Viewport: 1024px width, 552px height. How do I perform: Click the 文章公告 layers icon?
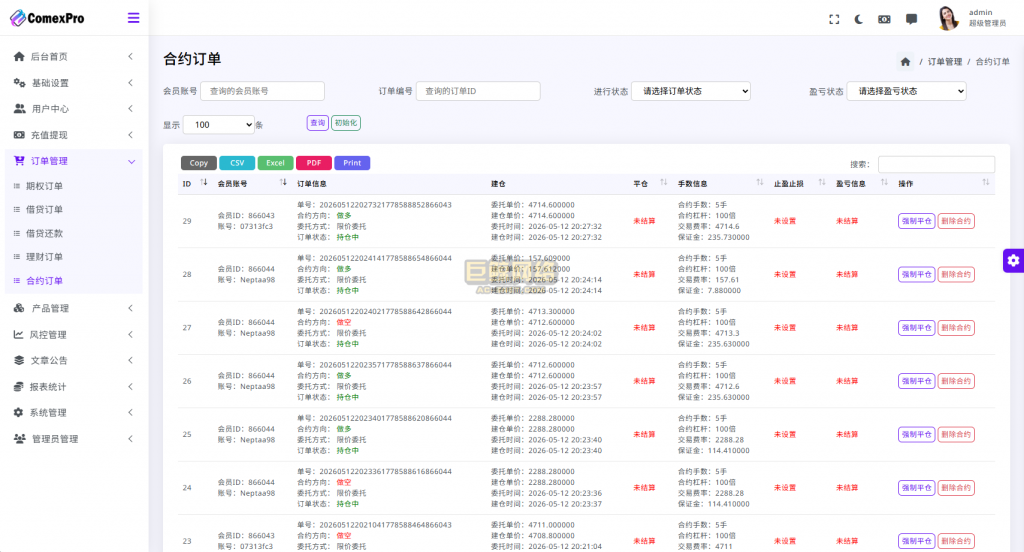point(19,360)
